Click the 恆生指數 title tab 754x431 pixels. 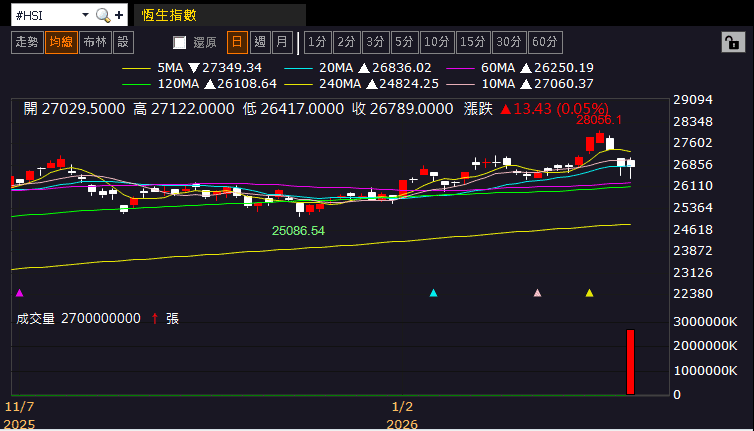220,15
